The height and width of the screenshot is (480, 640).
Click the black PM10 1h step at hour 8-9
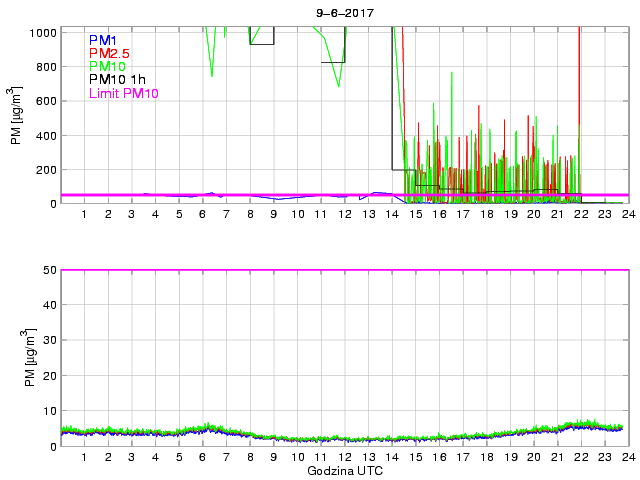tap(262, 44)
